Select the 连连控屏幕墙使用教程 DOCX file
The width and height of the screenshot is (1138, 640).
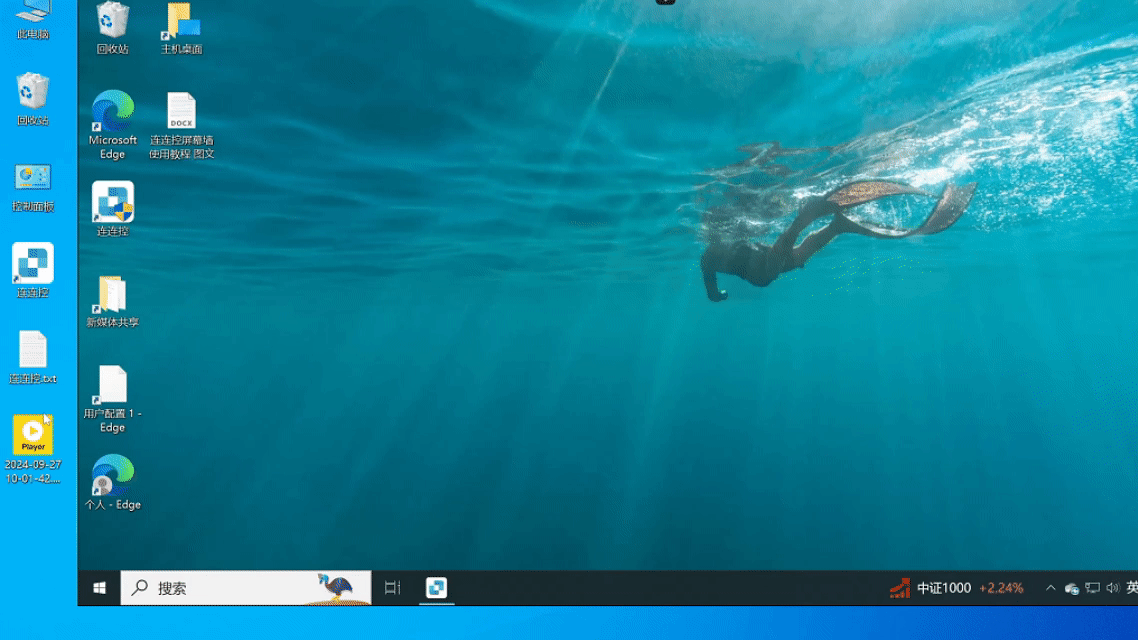(181, 125)
